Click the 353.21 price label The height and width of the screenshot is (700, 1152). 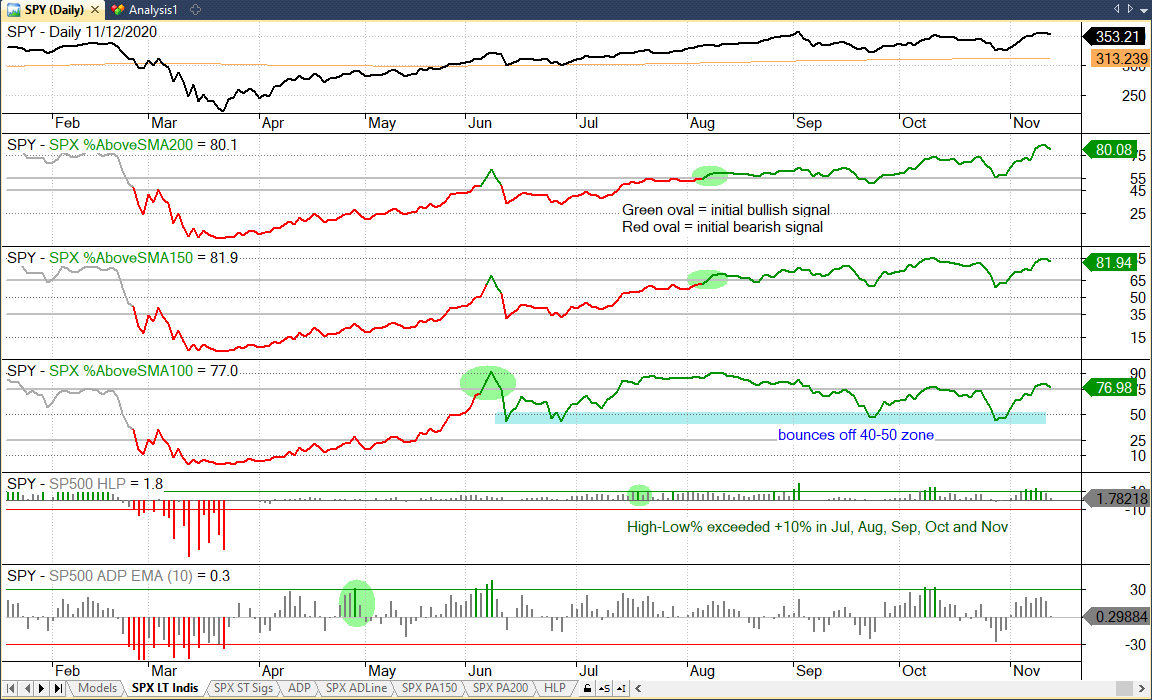pos(1115,36)
